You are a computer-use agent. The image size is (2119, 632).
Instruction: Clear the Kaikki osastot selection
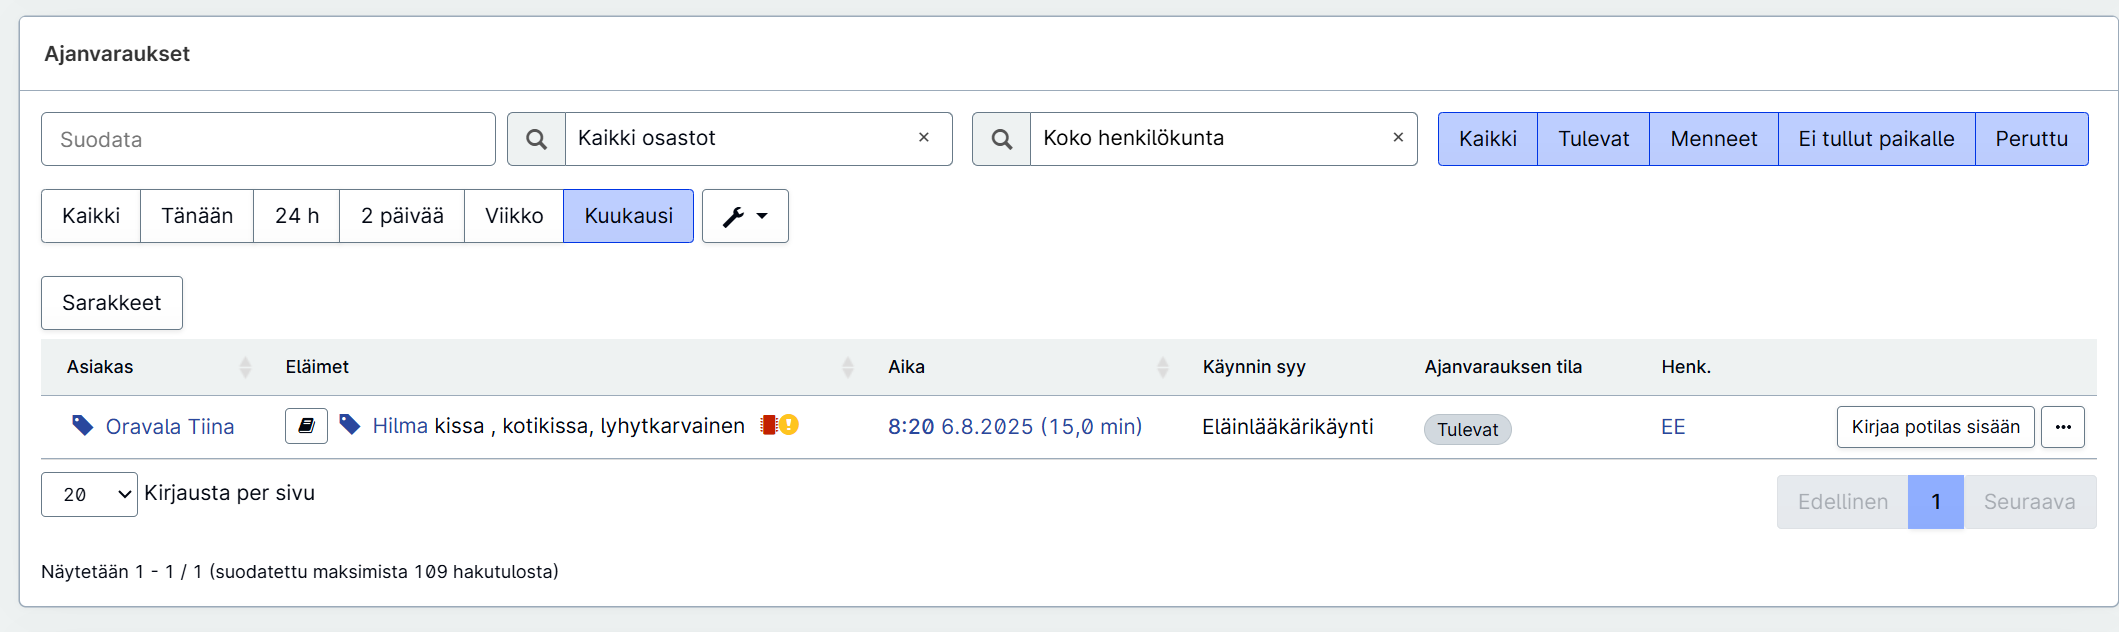(924, 137)
